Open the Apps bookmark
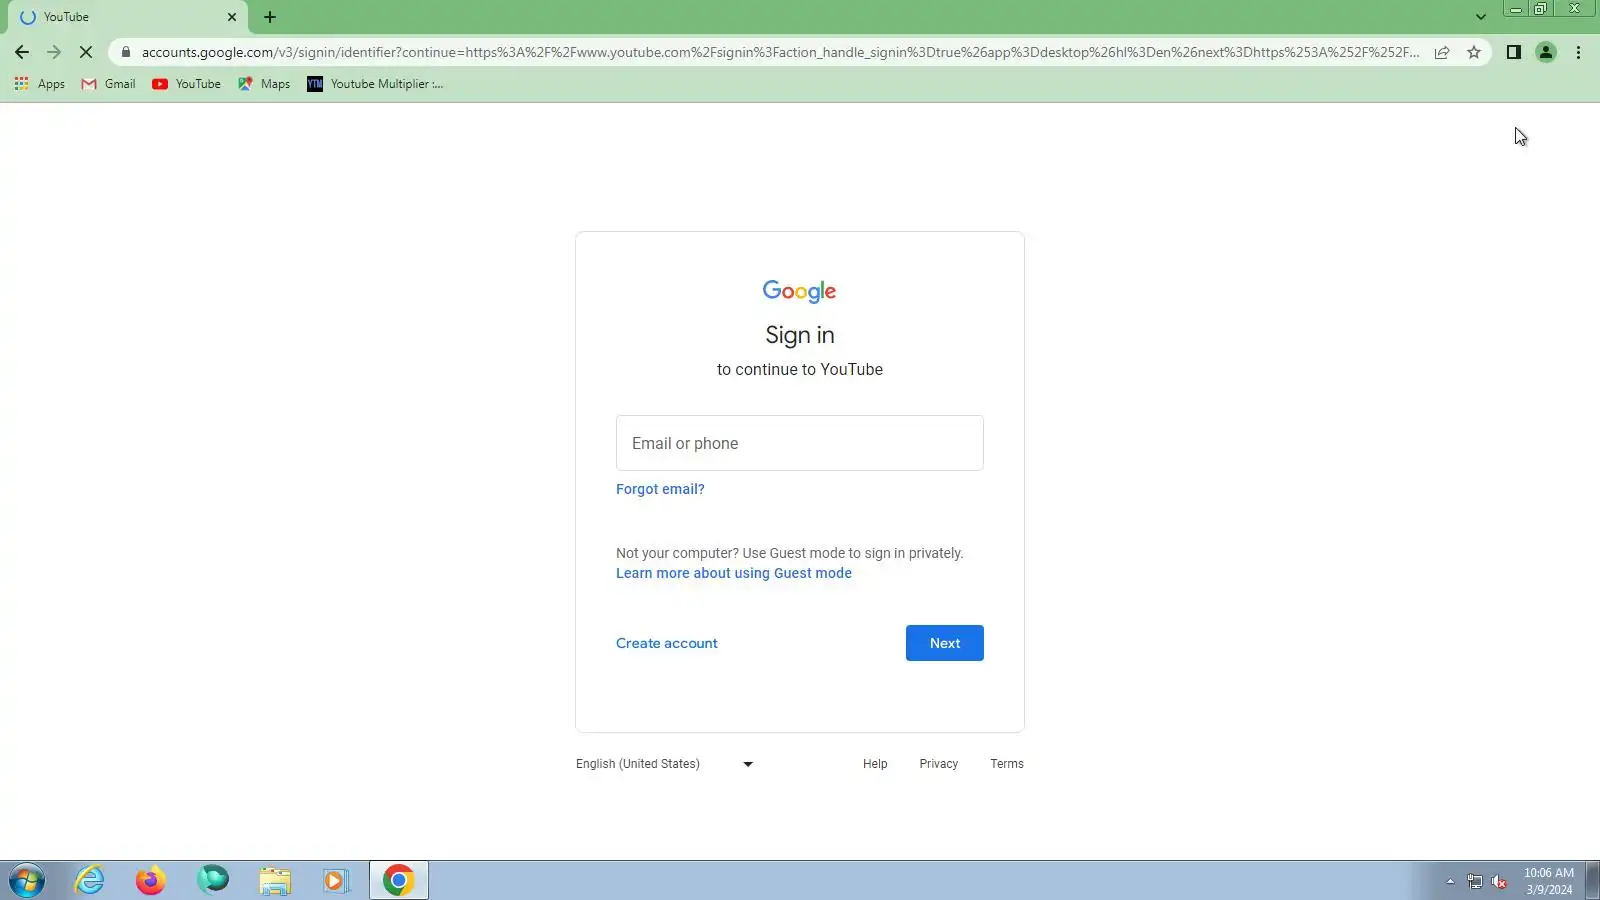This screenshot has height=900, width=1600. (40, 84)
